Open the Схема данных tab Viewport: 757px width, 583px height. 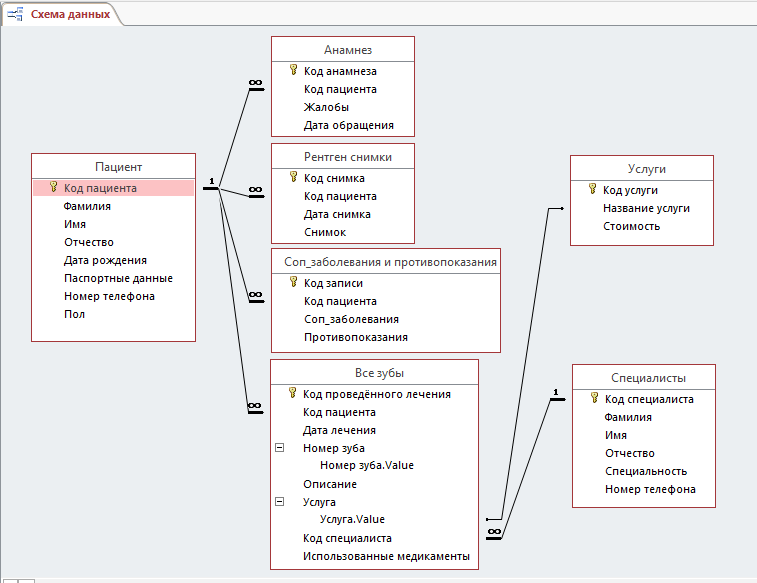coord(62,14)
